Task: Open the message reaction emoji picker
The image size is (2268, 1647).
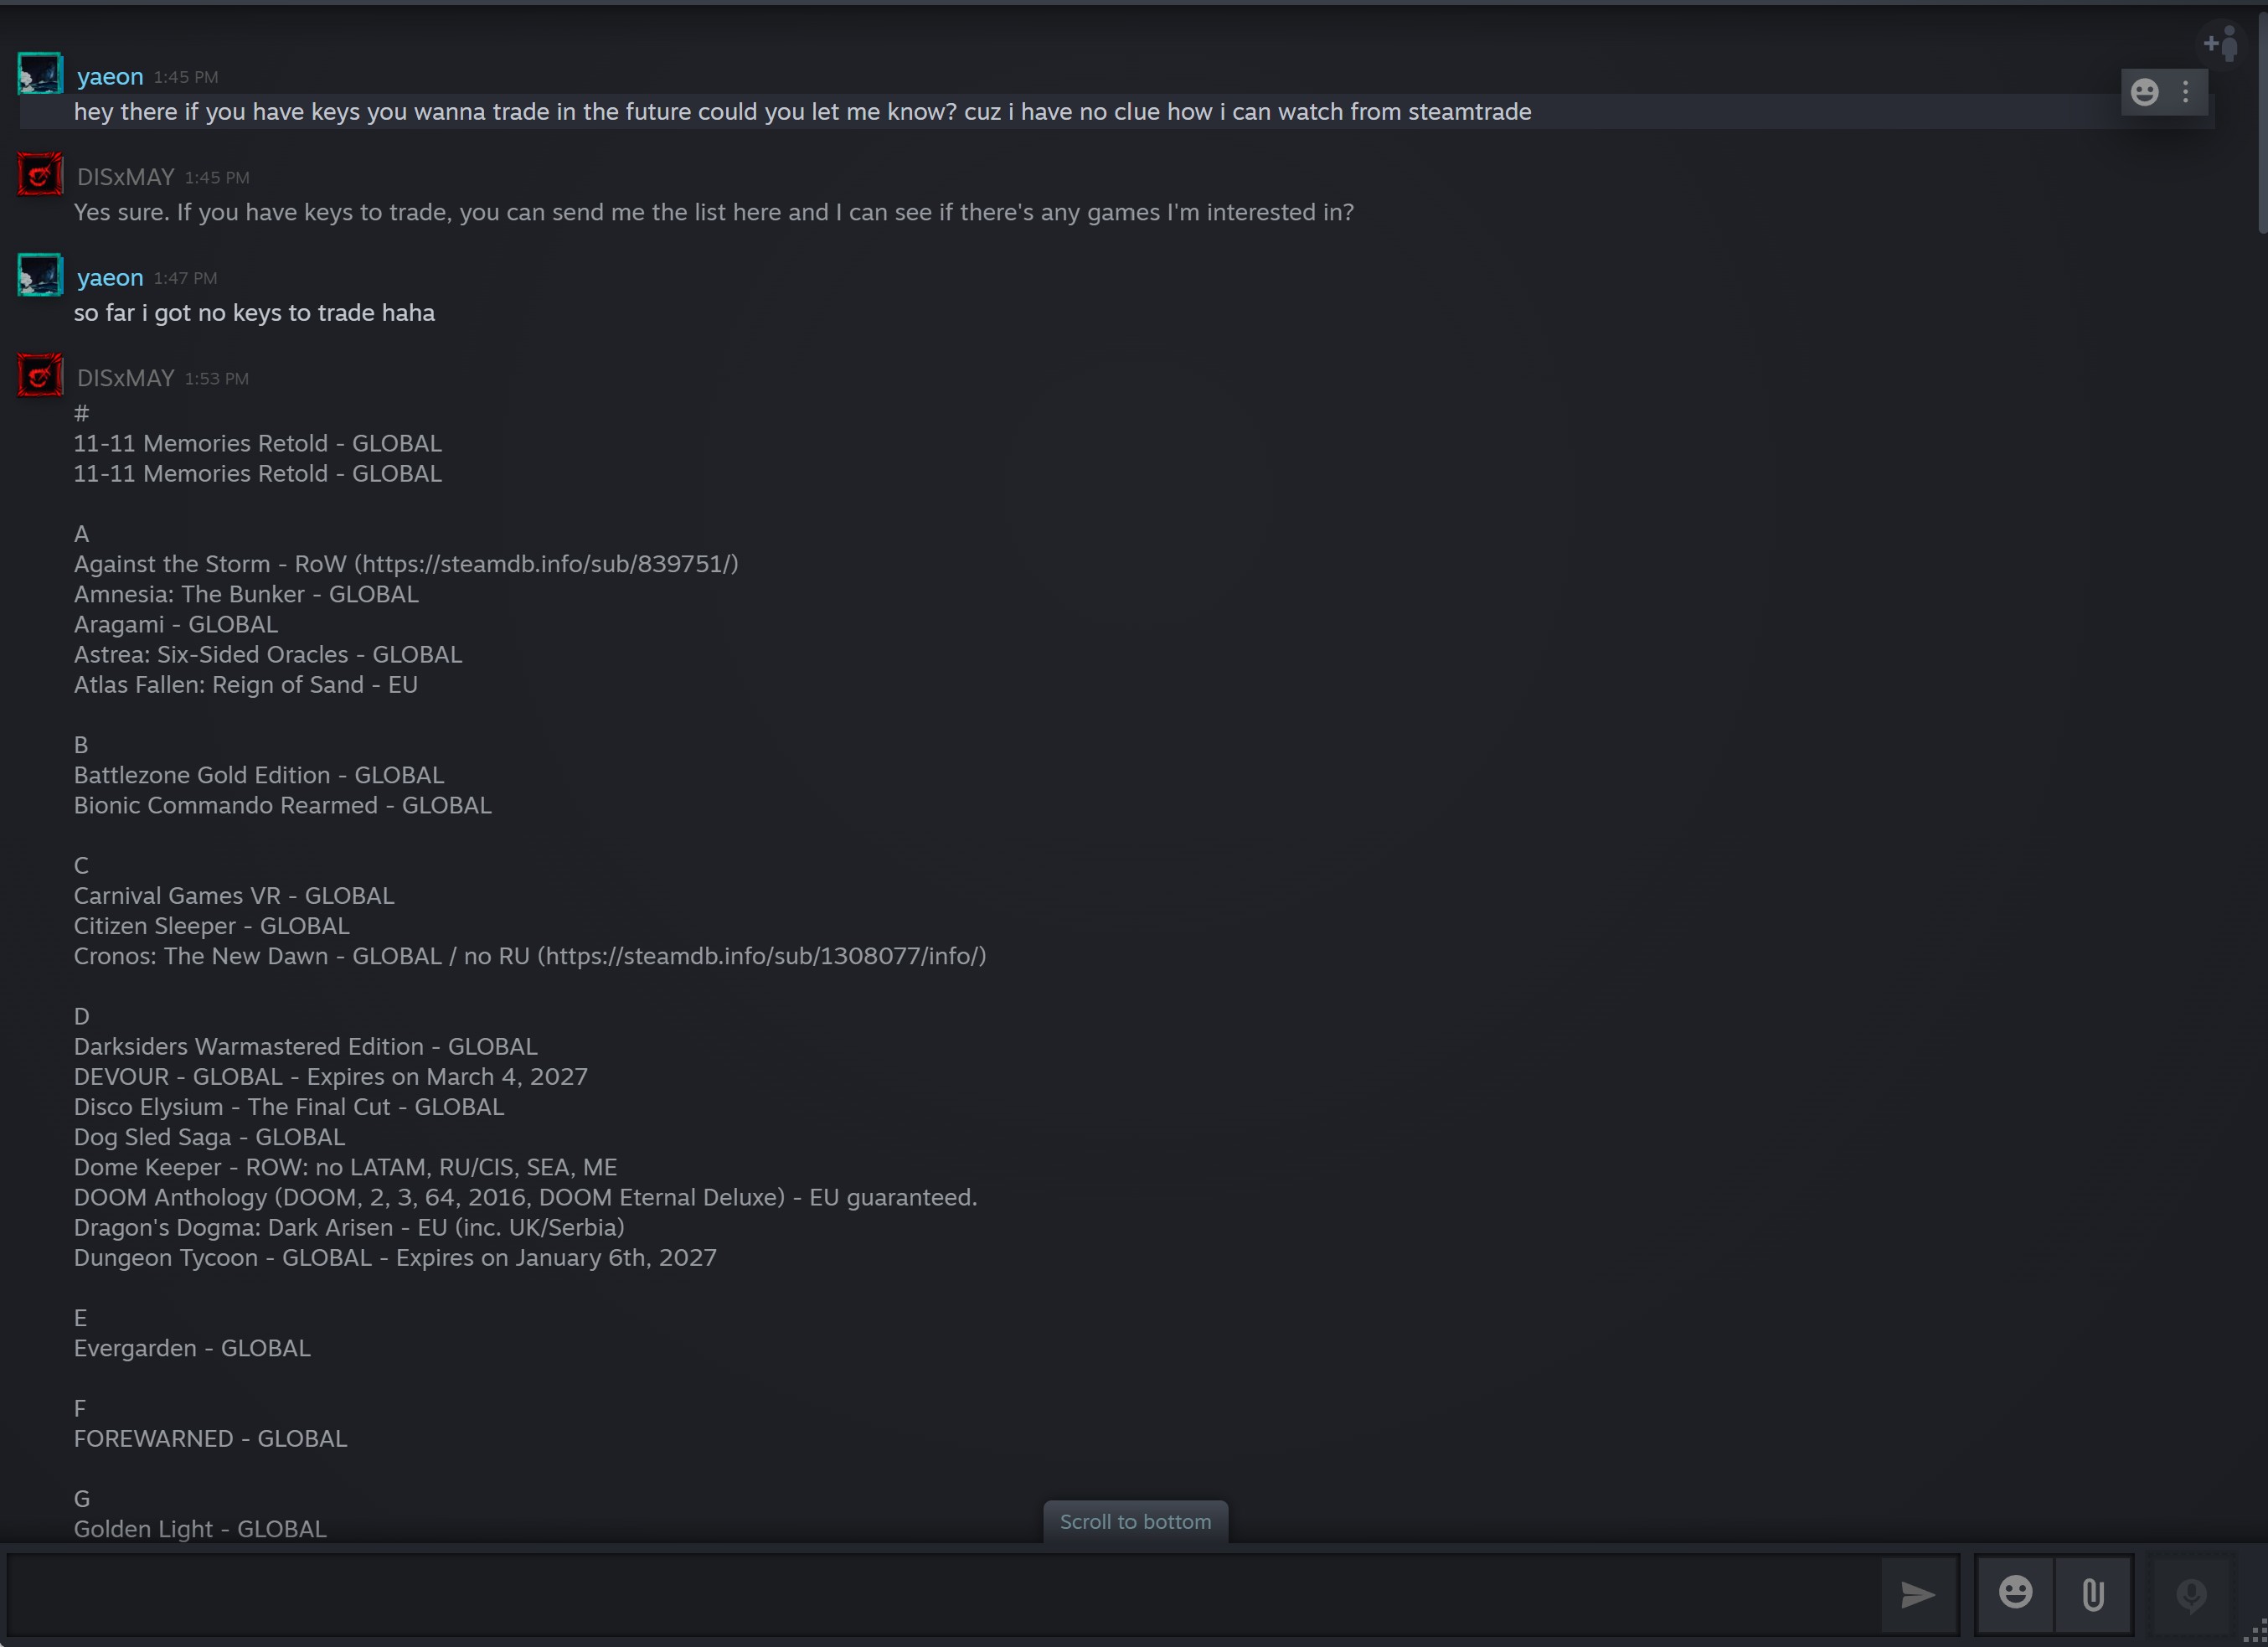Action: click(2144, 92)
